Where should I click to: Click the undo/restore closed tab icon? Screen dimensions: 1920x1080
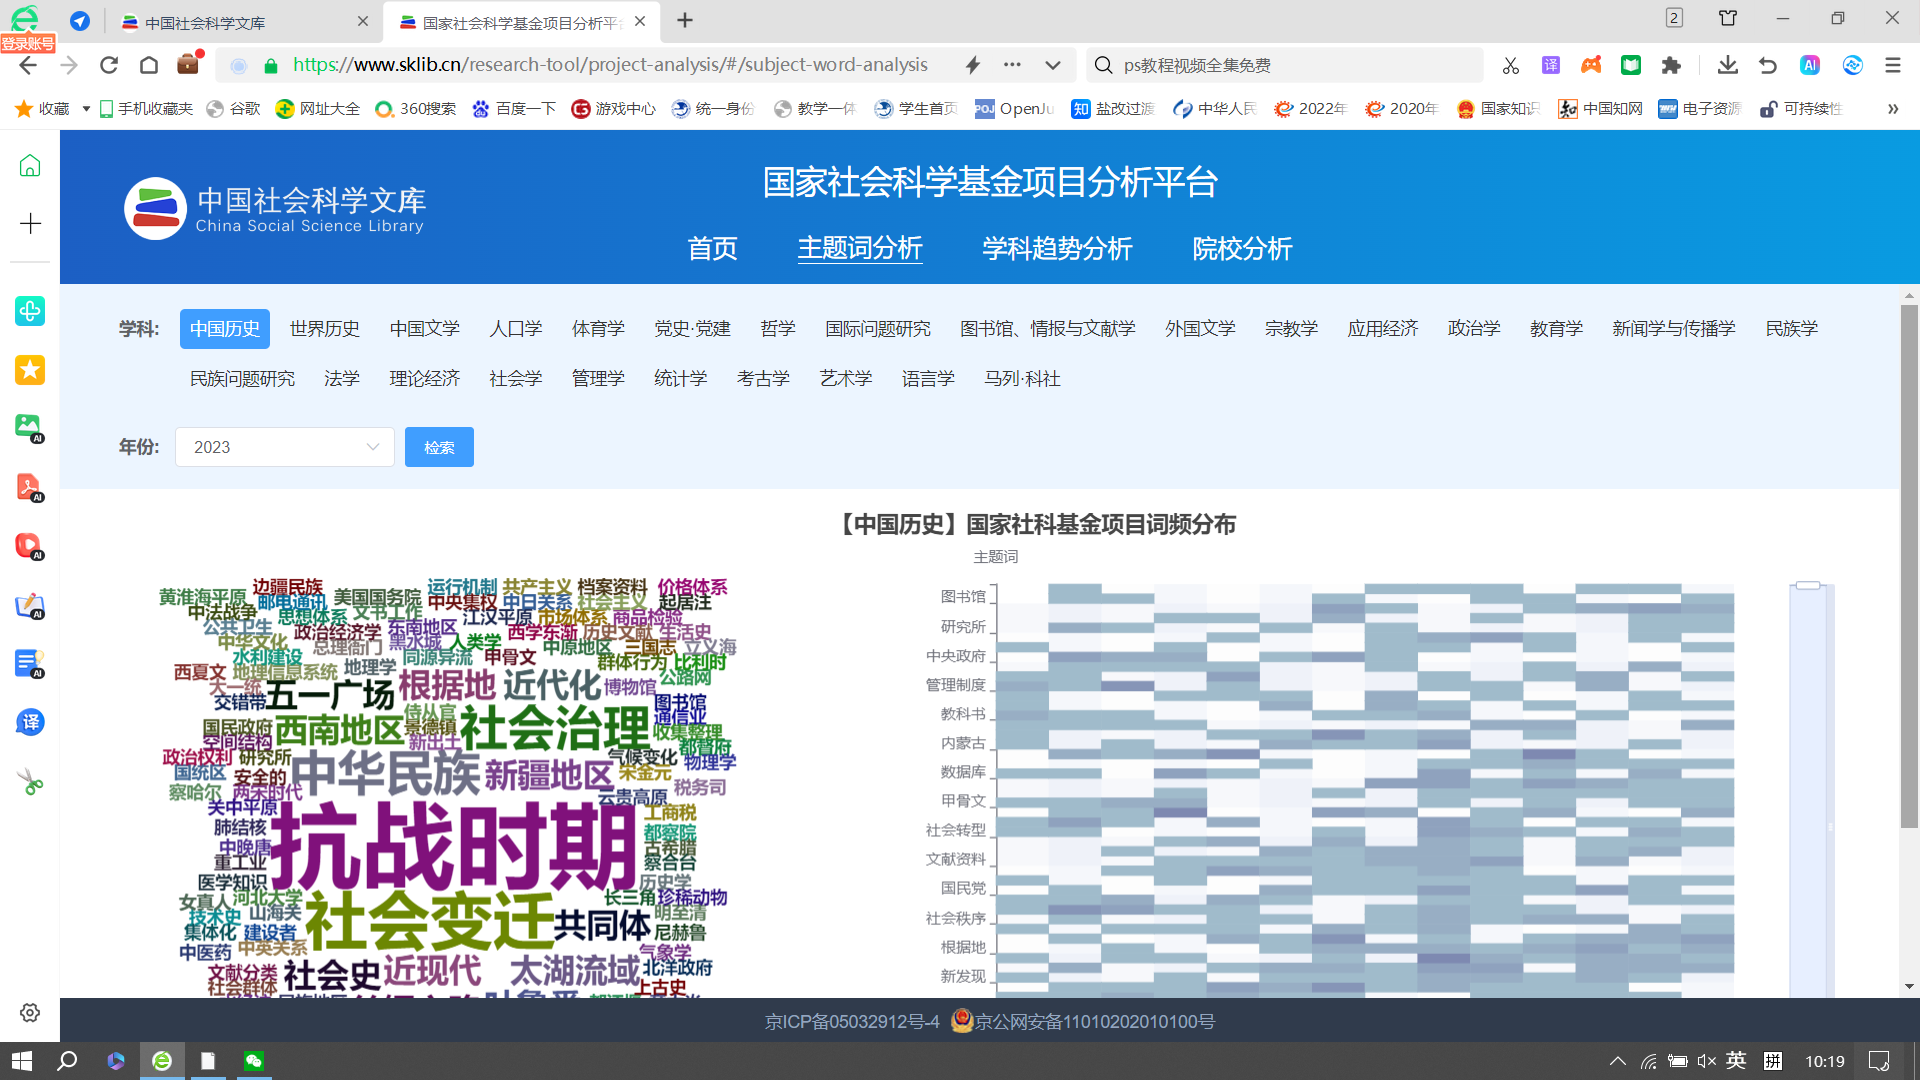click(x=1768, y=65)
